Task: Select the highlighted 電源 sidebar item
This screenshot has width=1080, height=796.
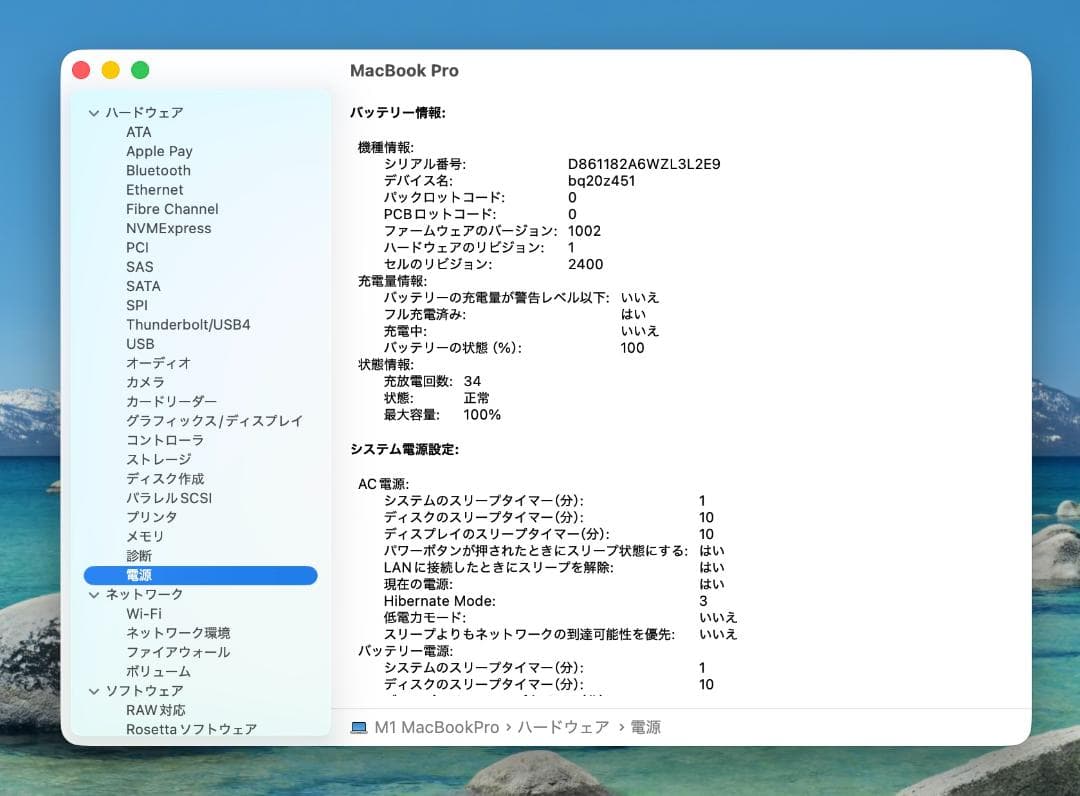Action: pos(200,576)
